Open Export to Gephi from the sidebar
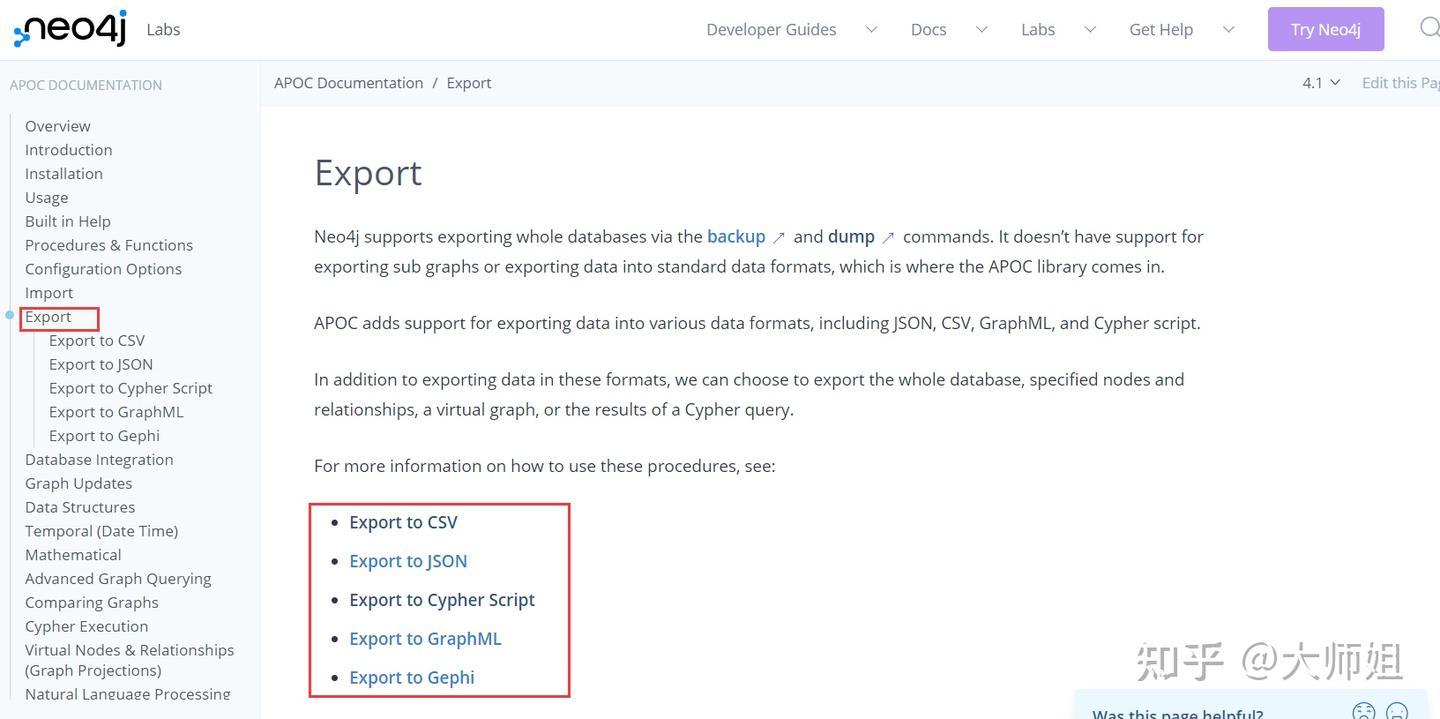The width and height of the screenshot is (1440, 719). 104,435
